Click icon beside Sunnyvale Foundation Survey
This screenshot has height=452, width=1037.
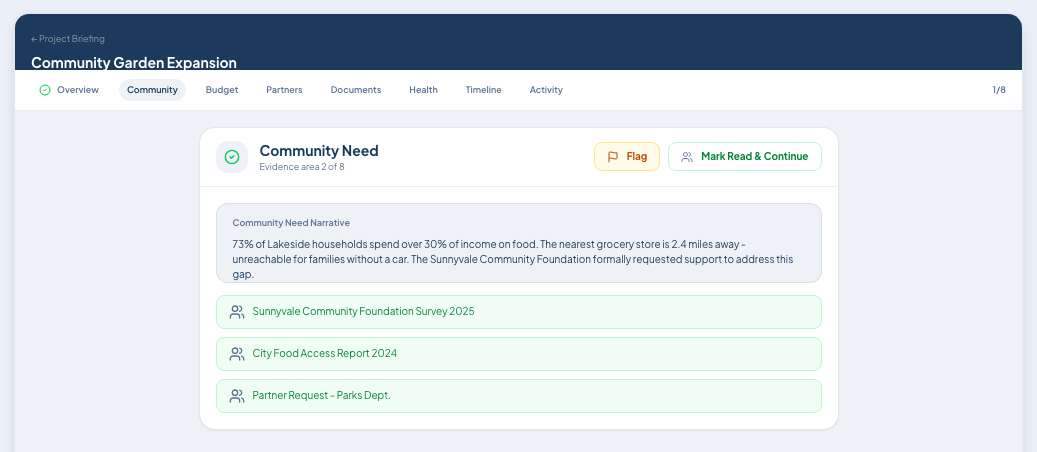[x=237, y=312]
